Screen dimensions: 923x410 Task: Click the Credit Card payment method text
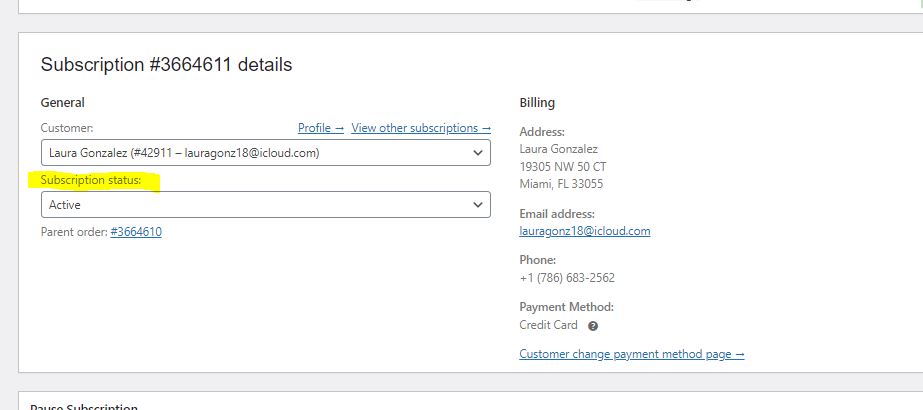pyautogui.click(x=548, y=325)
